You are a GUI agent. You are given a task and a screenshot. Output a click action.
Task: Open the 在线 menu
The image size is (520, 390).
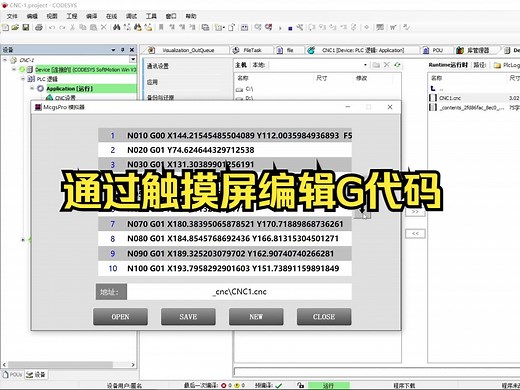pyautogui.click(x=111, y=16)
